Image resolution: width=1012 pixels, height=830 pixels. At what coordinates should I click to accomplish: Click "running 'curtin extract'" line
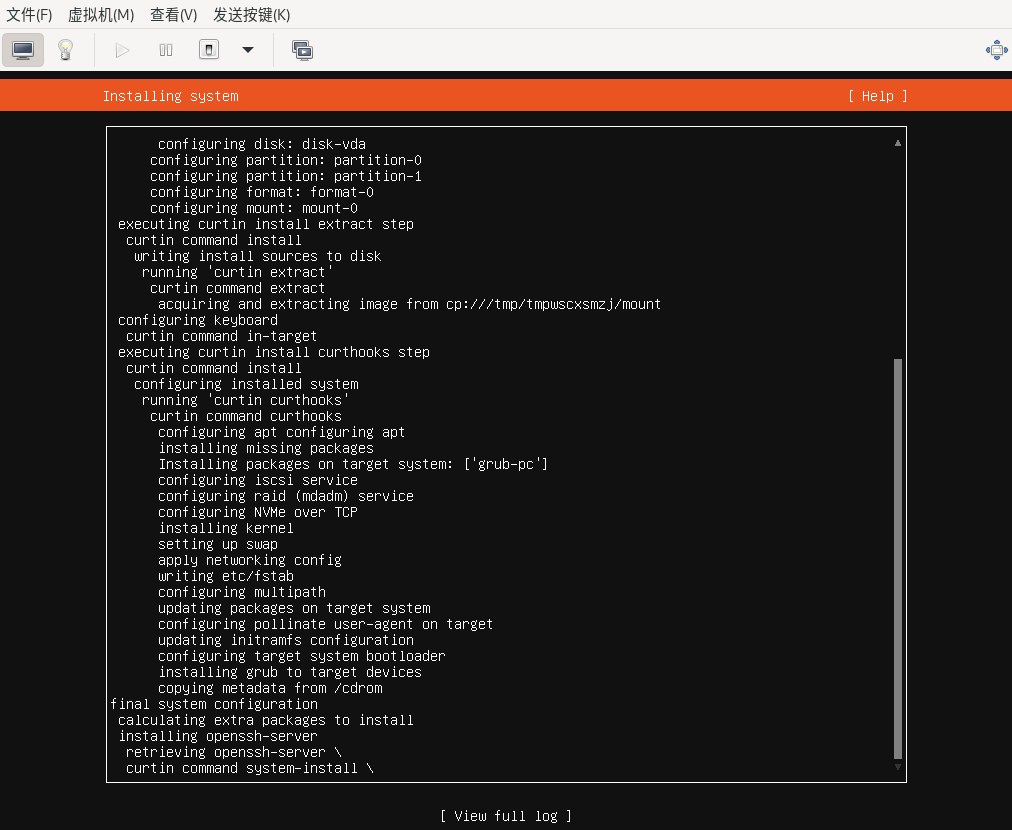point(238,272)
